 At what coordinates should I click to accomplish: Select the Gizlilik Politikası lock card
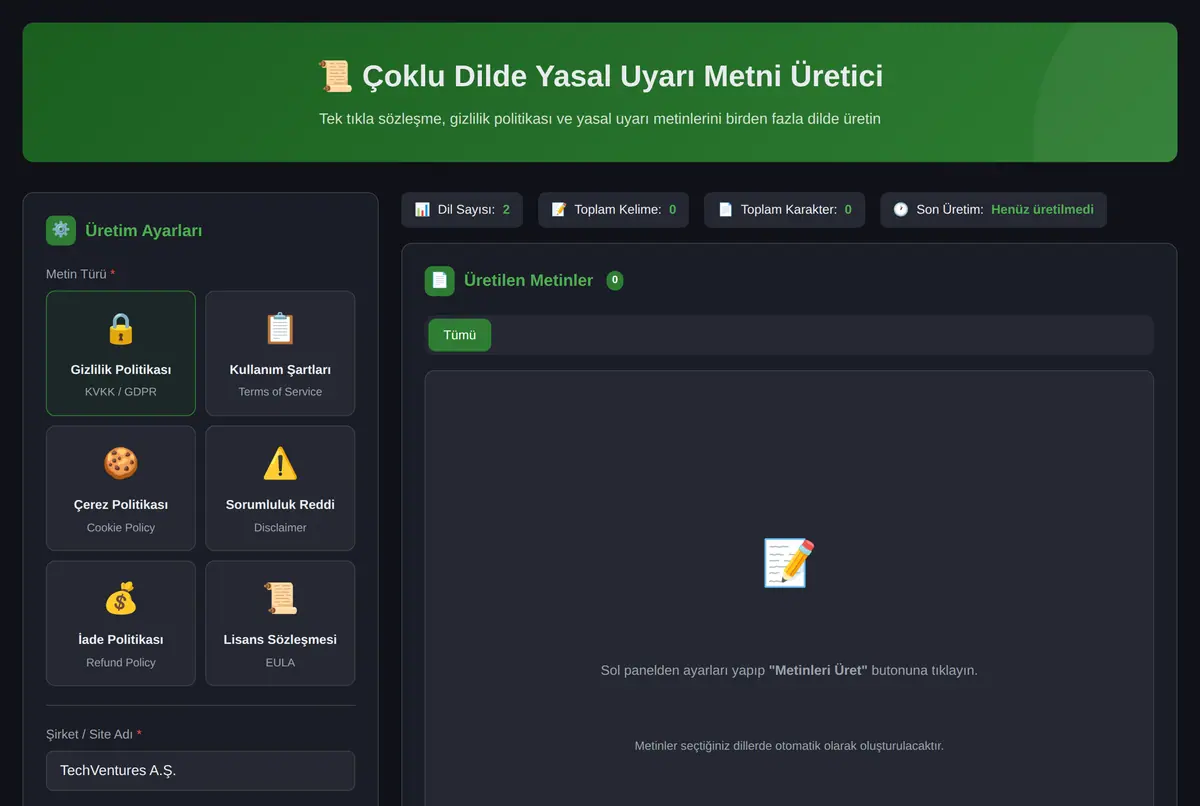coord(121,353)
